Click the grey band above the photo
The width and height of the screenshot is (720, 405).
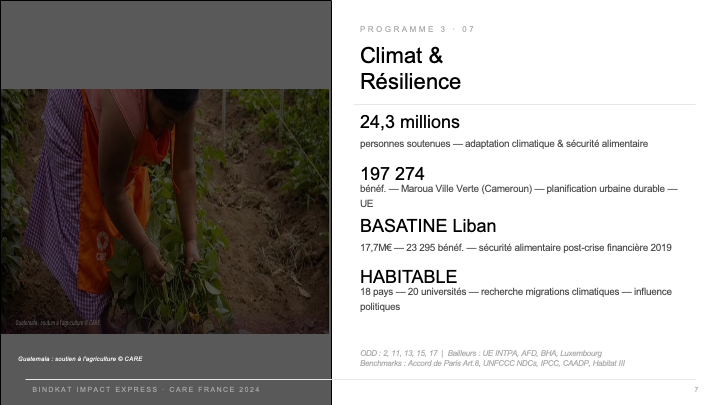pos(166,45)
